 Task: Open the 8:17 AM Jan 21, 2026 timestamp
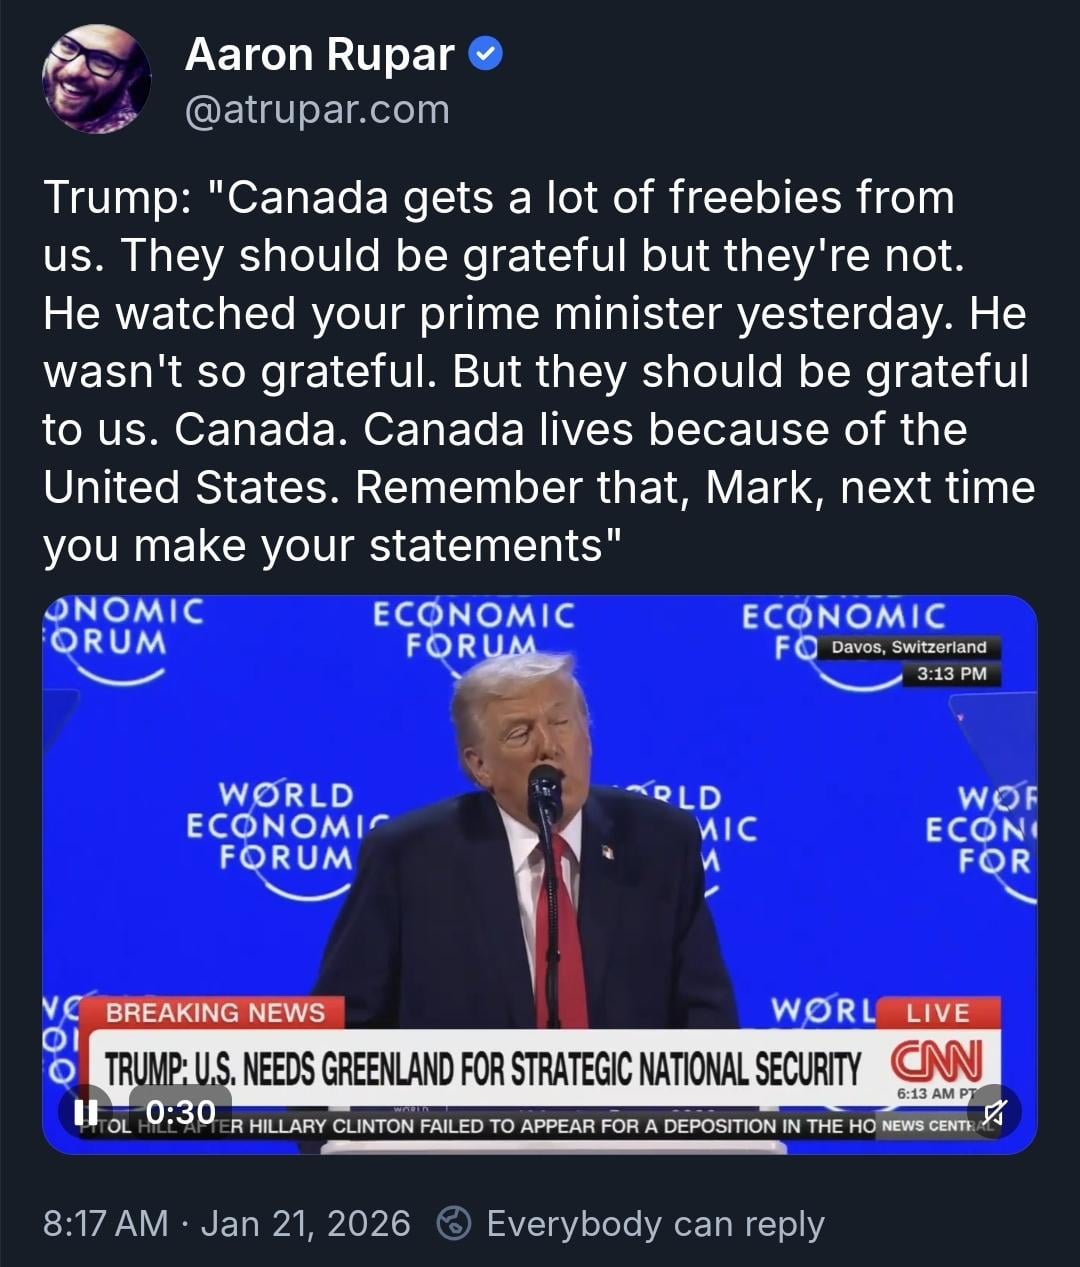[x=227, y=1223]
